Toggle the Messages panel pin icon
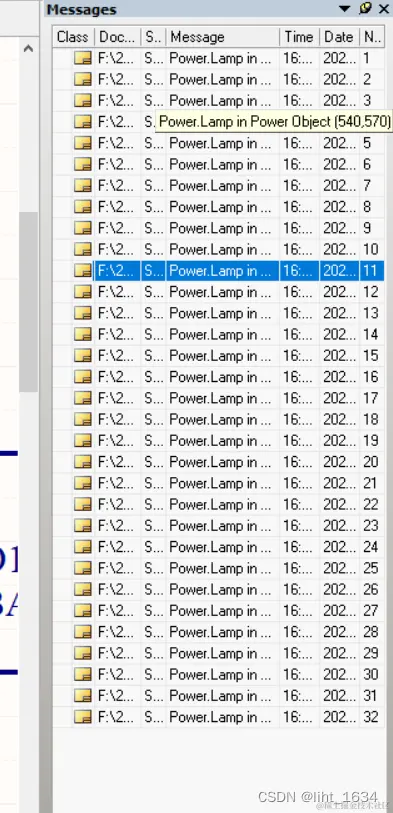Image resolution: width=393 pixels, height=813 pixels. pyautogui.click(x=365, y=9)
